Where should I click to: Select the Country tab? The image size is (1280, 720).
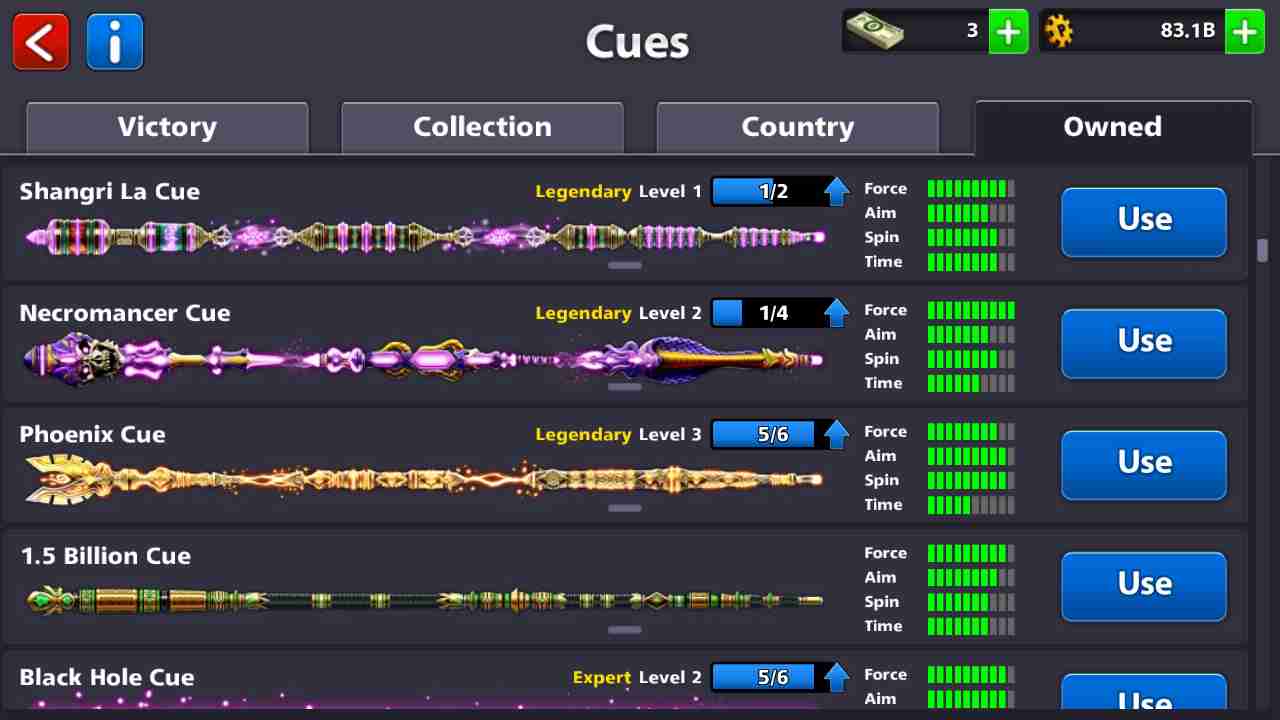pos(797,127)
